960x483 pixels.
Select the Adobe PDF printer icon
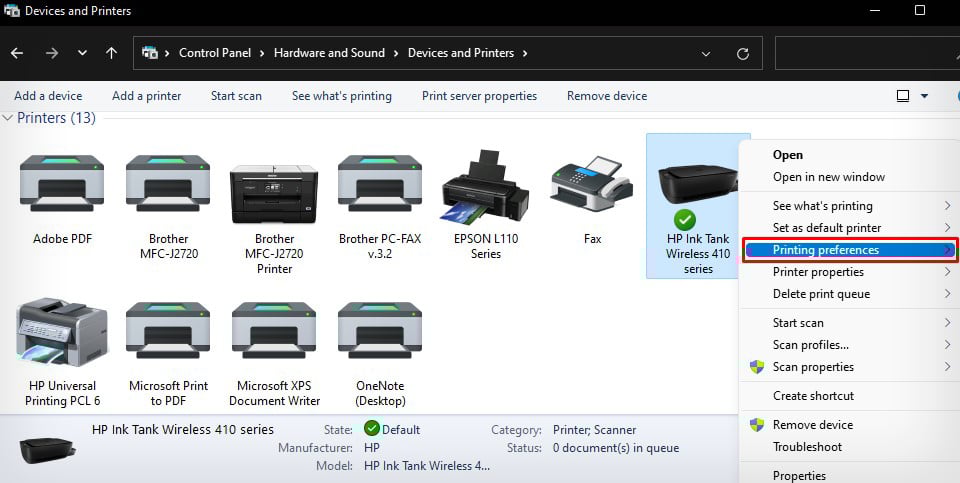coord(62,183)
